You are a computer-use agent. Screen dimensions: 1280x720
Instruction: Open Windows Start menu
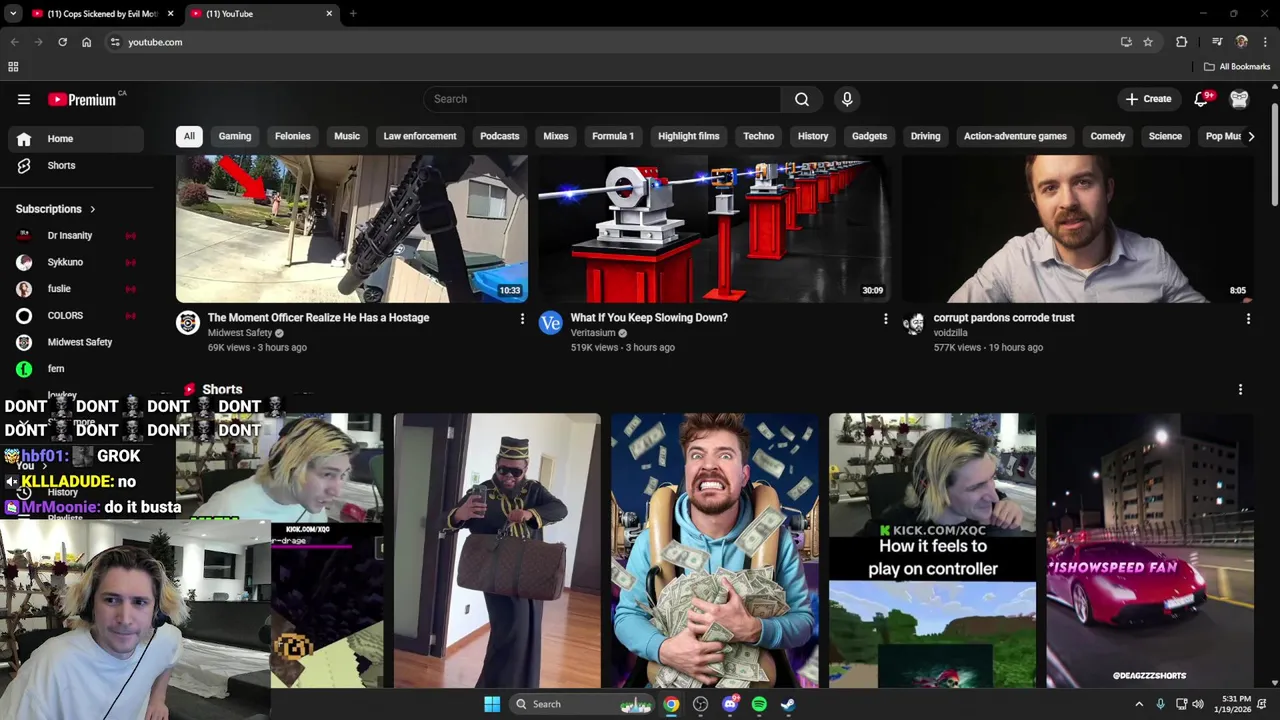pyautogui.click(x=492, y=704)
